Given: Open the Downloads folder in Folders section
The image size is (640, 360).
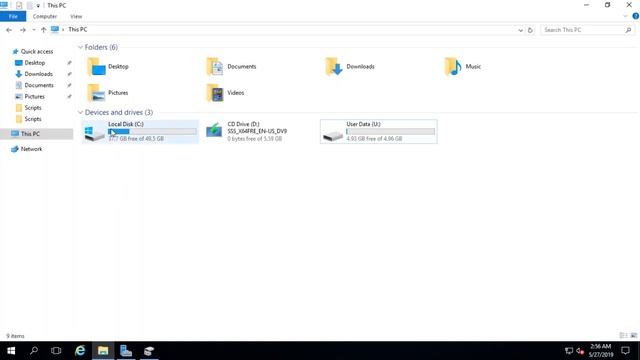Looking at the screenshot, I should (350, 67).
